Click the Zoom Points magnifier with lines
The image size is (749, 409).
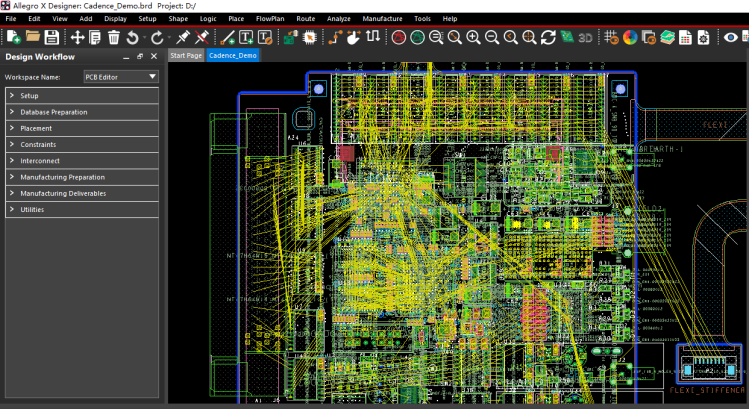(436, 37)
